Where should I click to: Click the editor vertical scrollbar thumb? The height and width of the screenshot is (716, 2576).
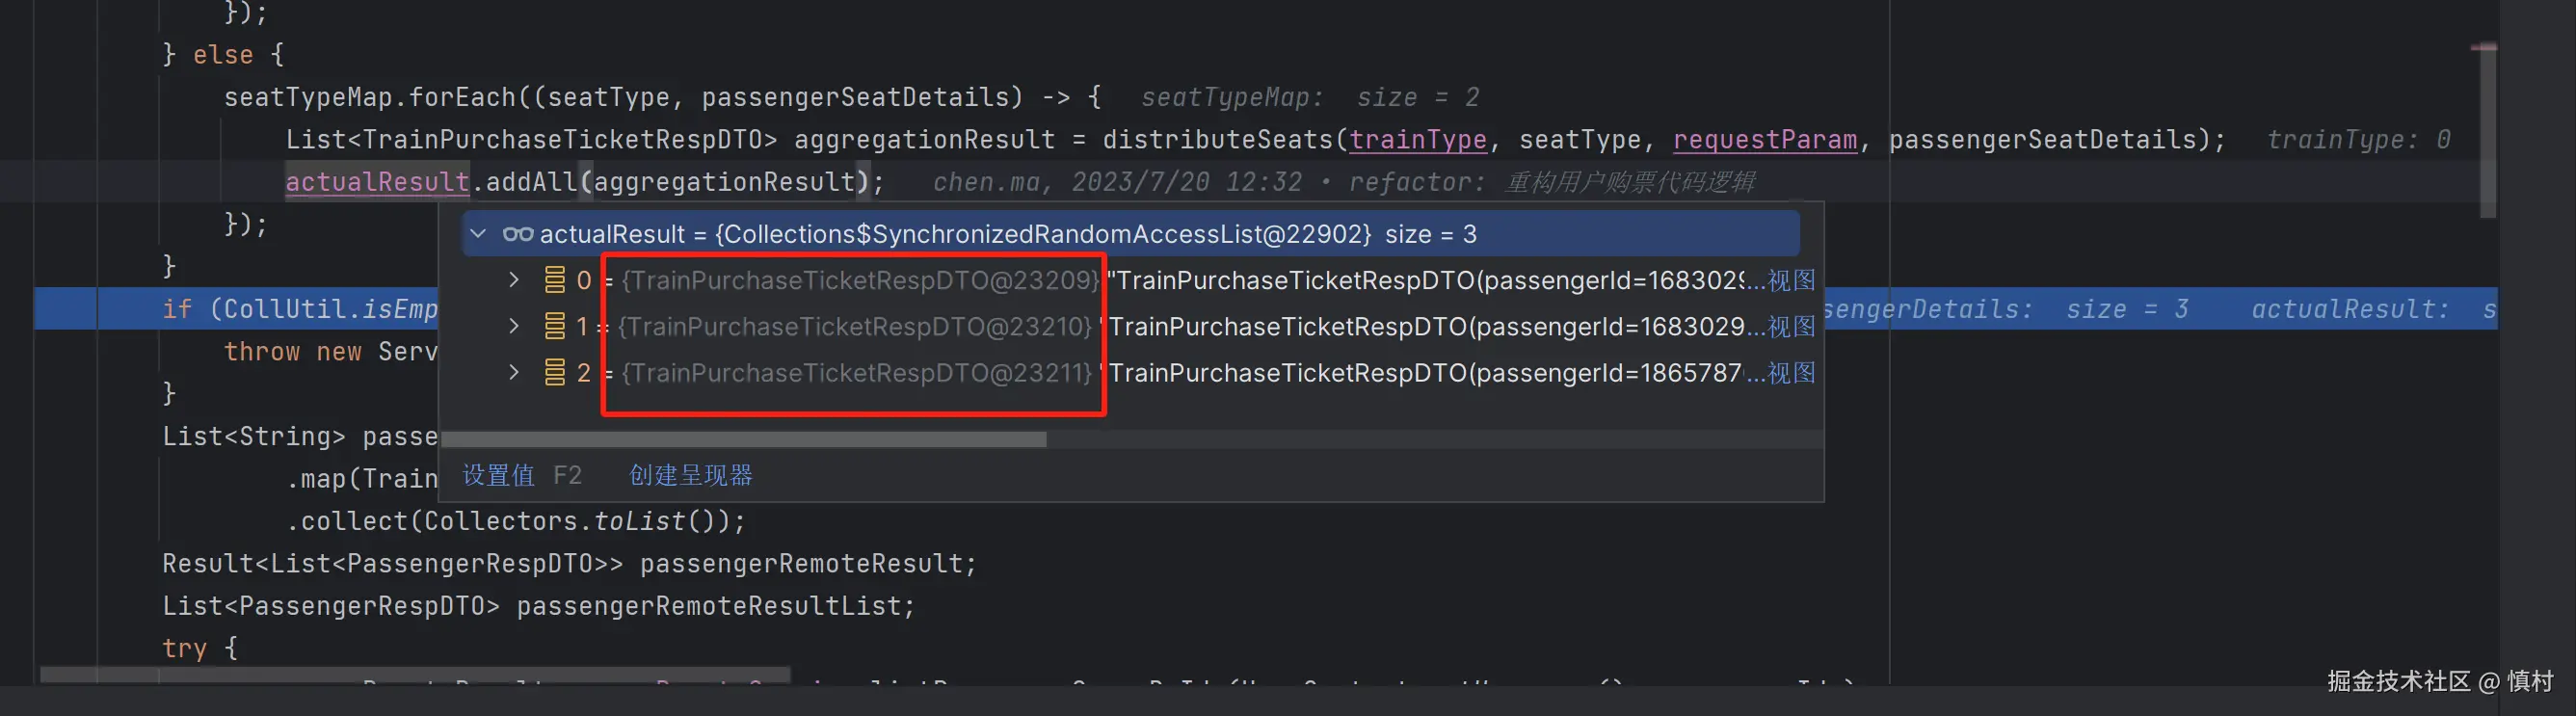pos(2487,130)
